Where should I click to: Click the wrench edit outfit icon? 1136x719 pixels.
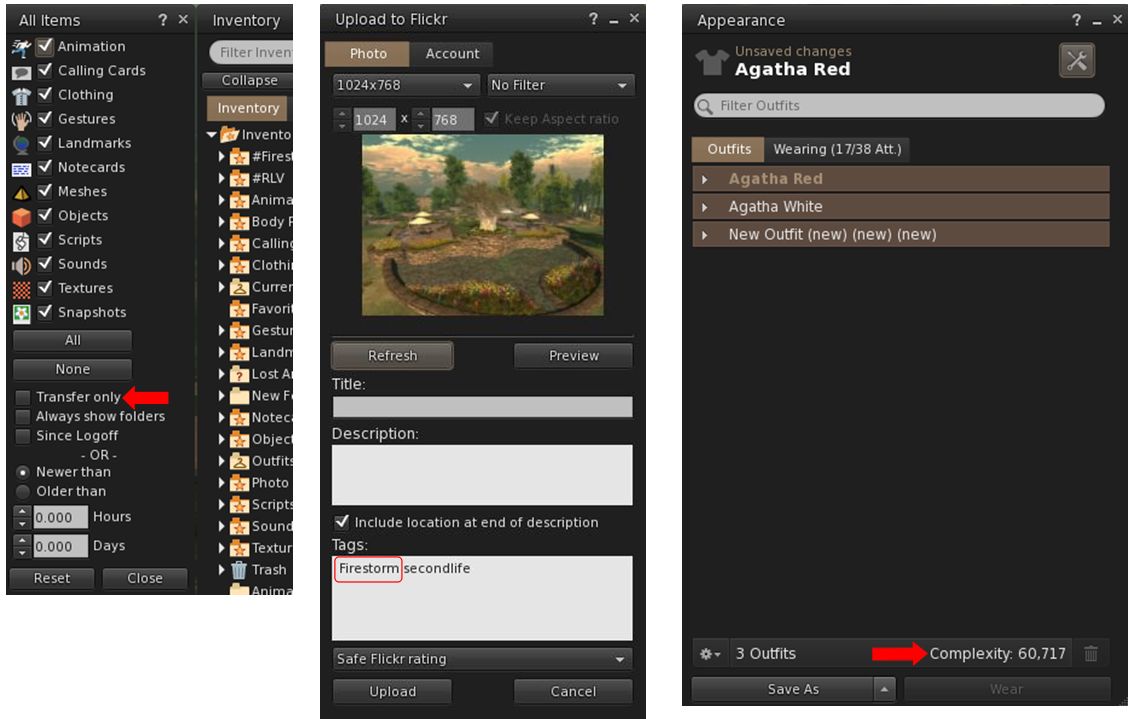[1076, 60]
